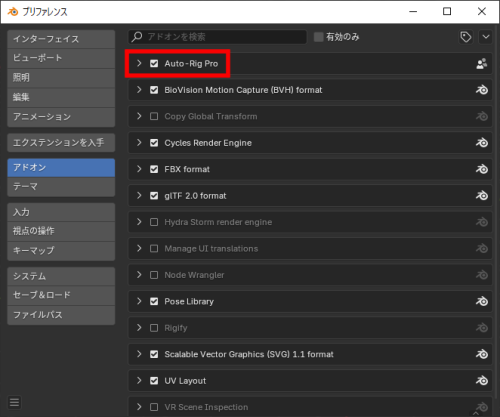Click the Blender icon on Pose Library row

pos(482,301)
